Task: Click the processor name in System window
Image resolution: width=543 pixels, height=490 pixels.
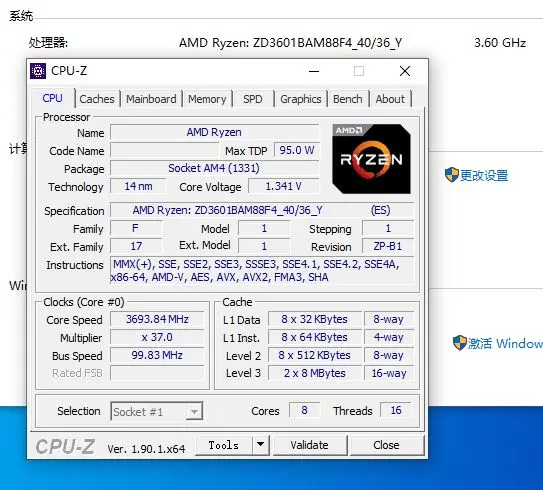Action: tap(291, 43)
